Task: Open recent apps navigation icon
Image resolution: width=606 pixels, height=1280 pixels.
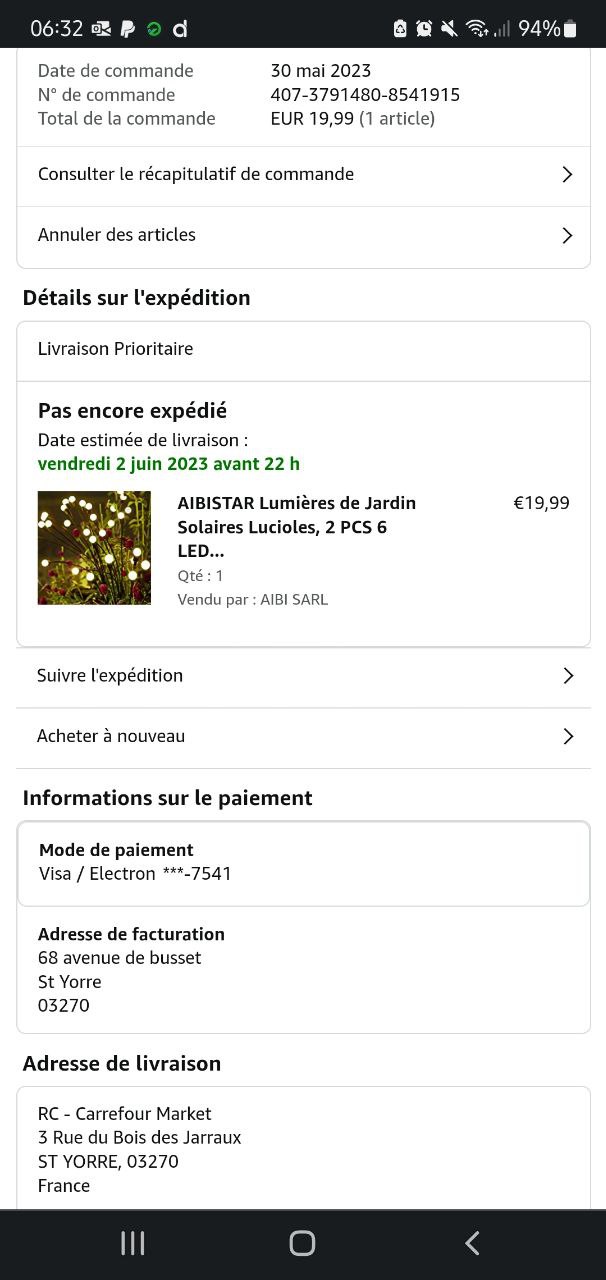Action: coord(132,1243)
